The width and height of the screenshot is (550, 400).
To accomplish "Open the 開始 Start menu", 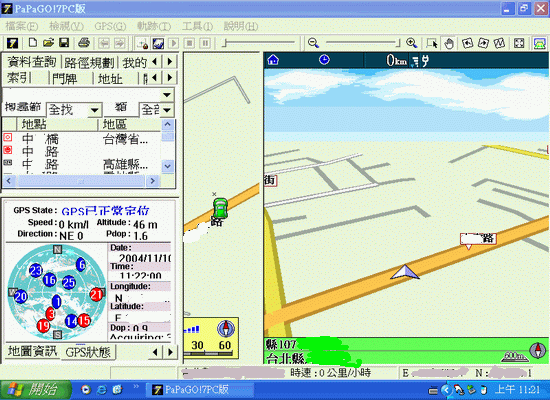I will pyautogui.click(x=35, y=390).
